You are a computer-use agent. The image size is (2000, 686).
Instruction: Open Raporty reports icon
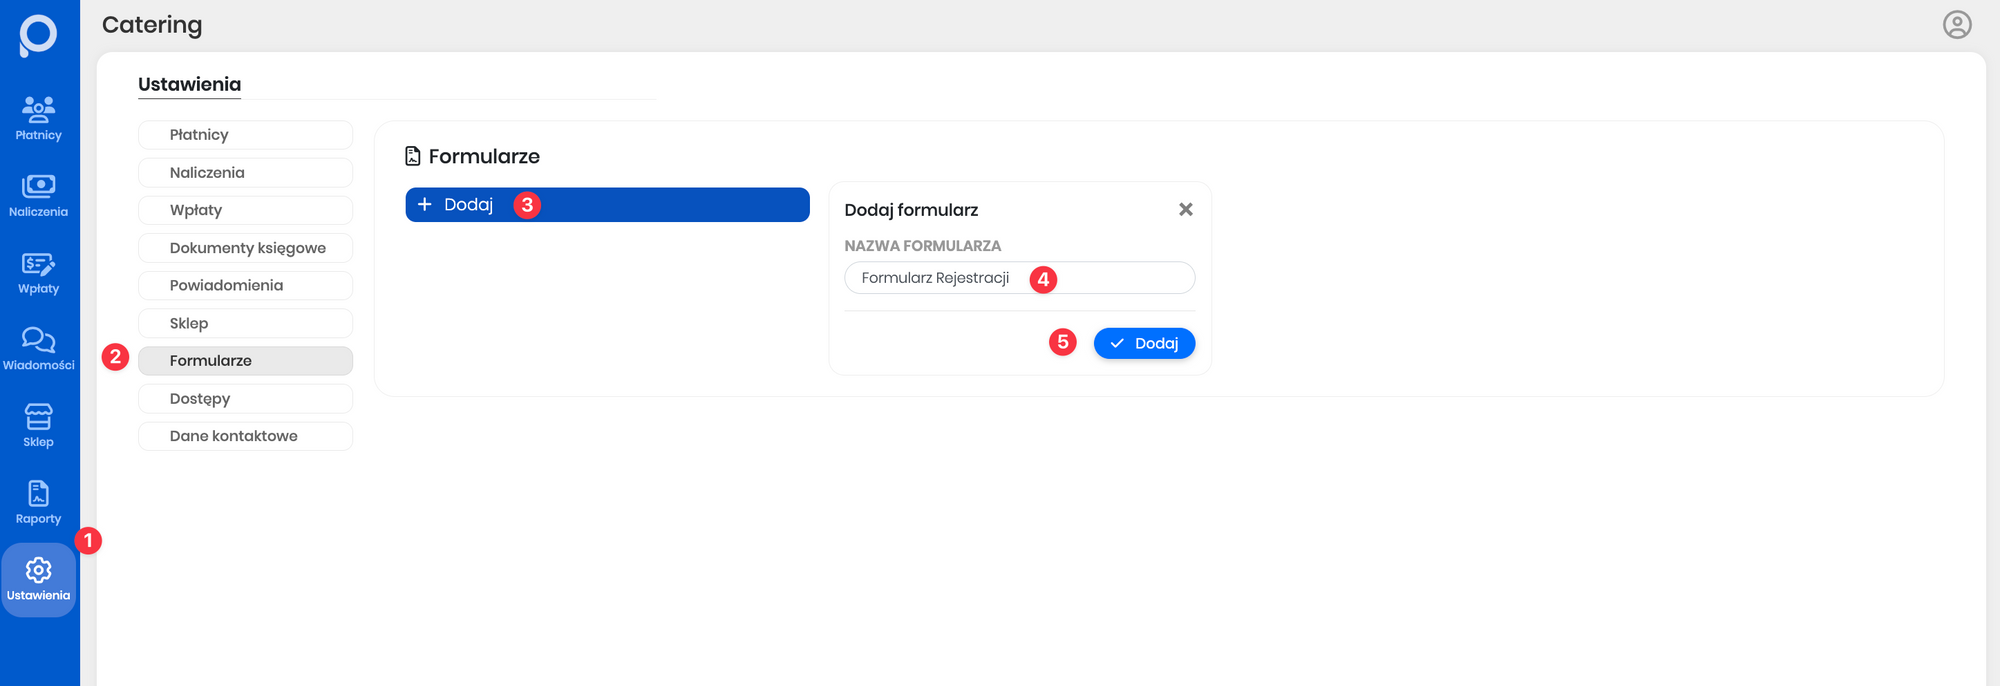[x=38, y=502]
